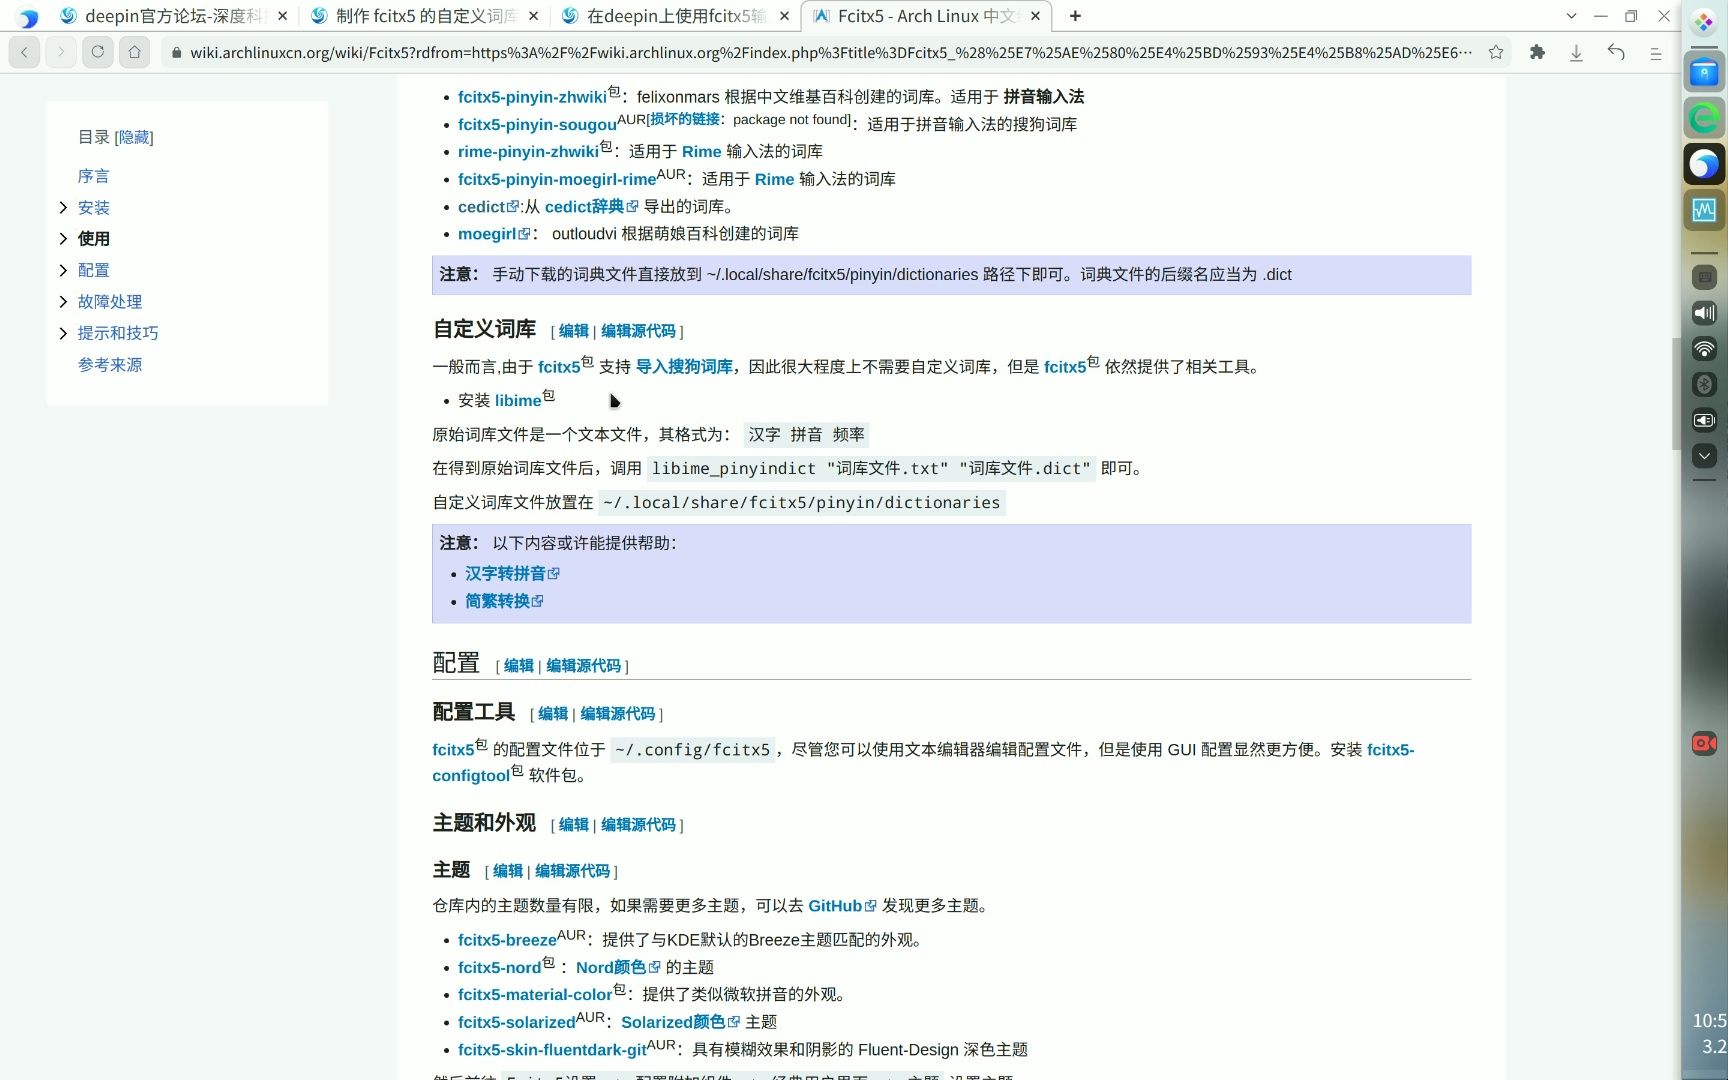Open the Solarized颜色 external link

680,1022
